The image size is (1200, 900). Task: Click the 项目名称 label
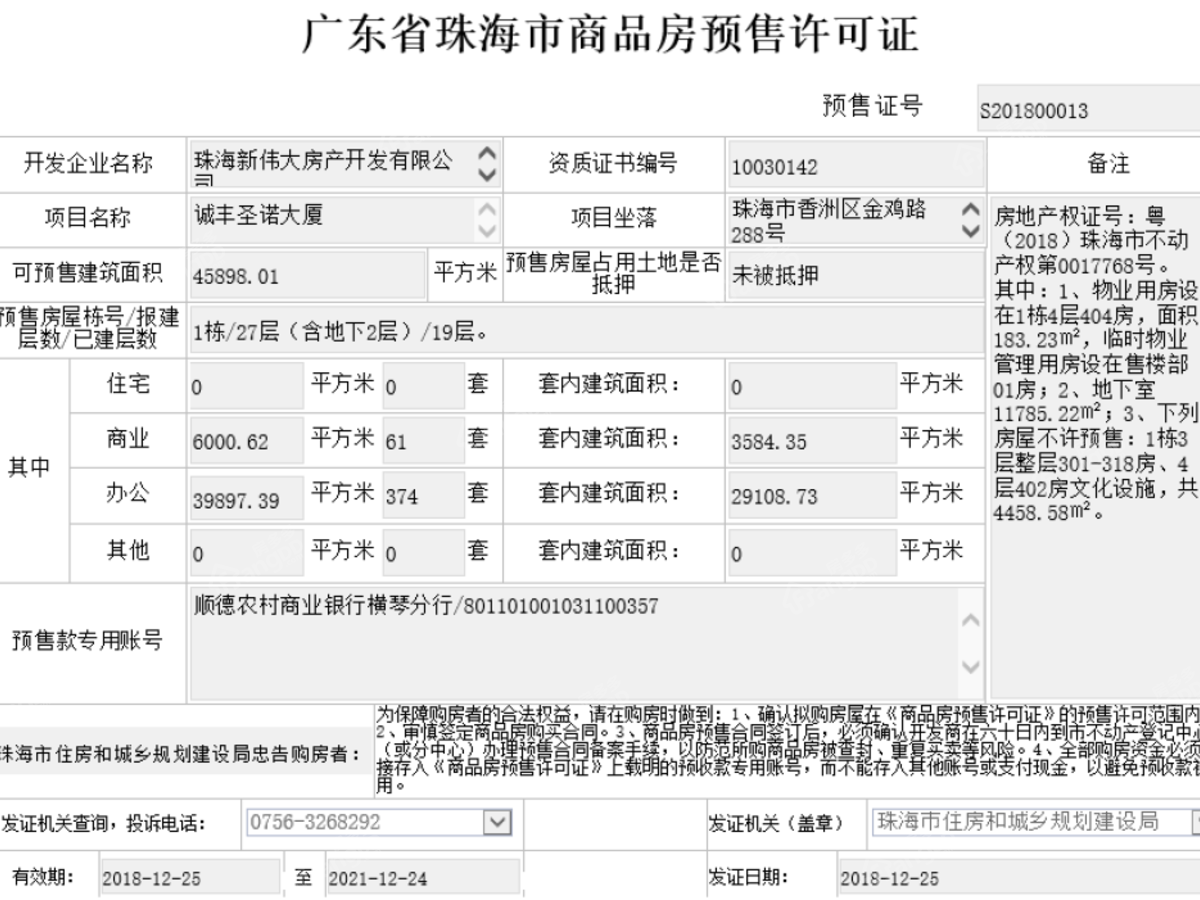coord(88,219)
